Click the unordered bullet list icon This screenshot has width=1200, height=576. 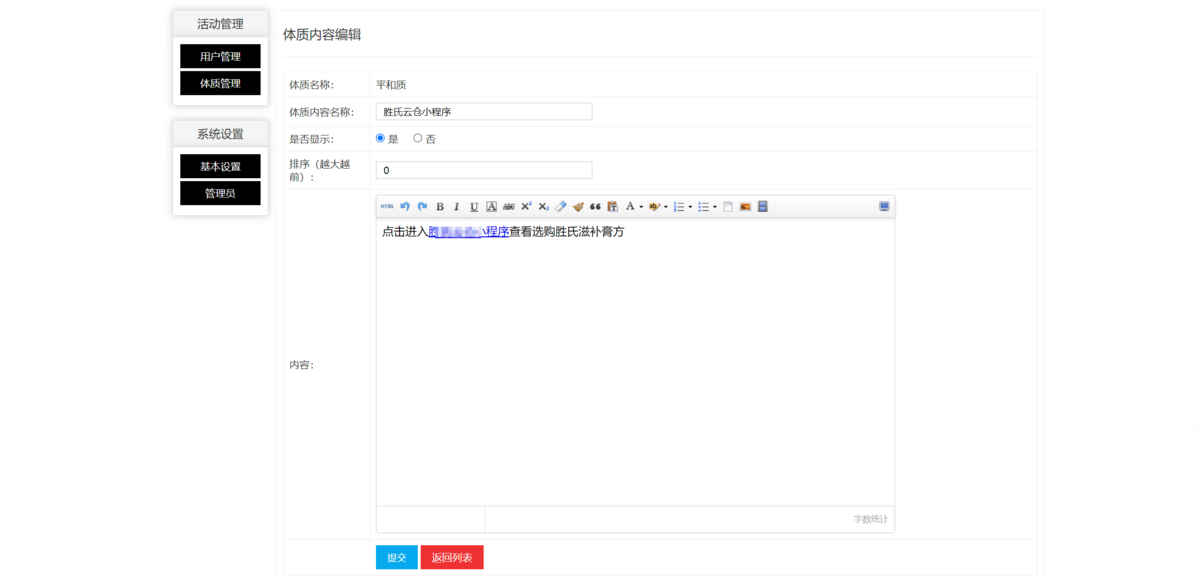coord(703,206)
